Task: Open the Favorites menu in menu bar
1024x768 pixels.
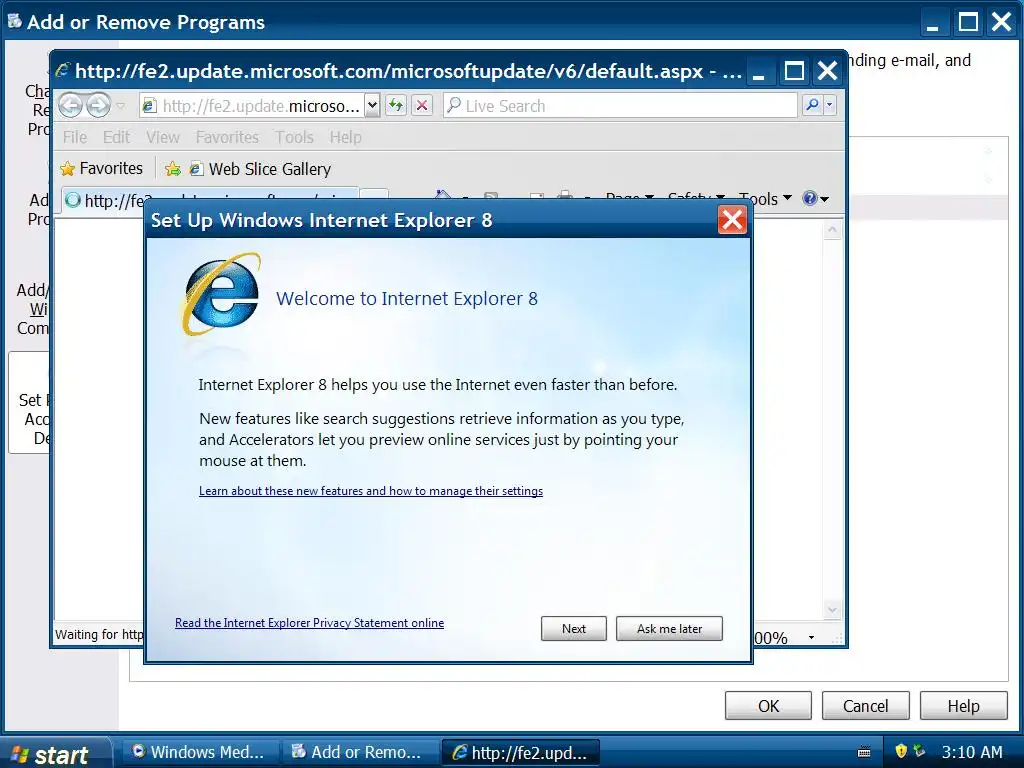Action: [227, 137]
